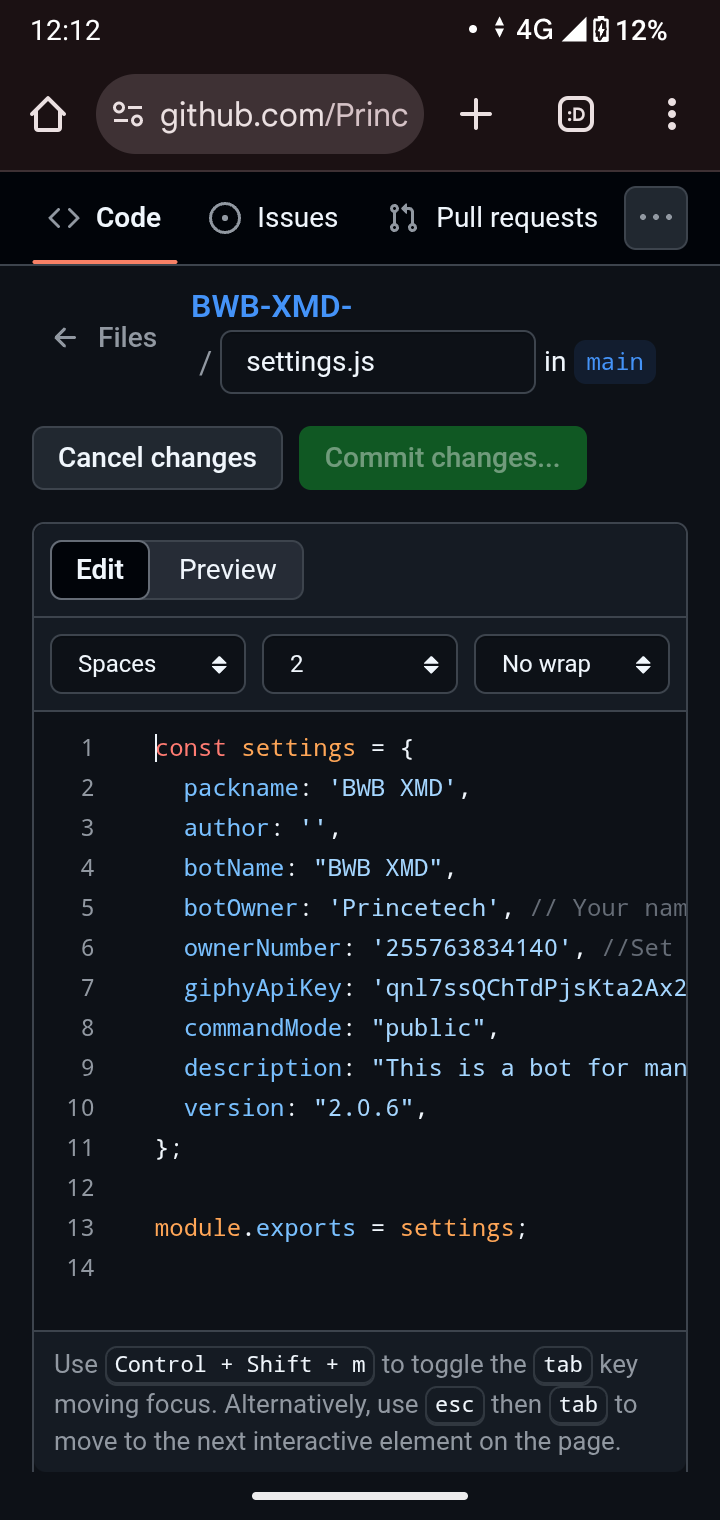Open the tab switcher icon
The height and width of the screenshot is (1520, 720).
pos(576,115)
